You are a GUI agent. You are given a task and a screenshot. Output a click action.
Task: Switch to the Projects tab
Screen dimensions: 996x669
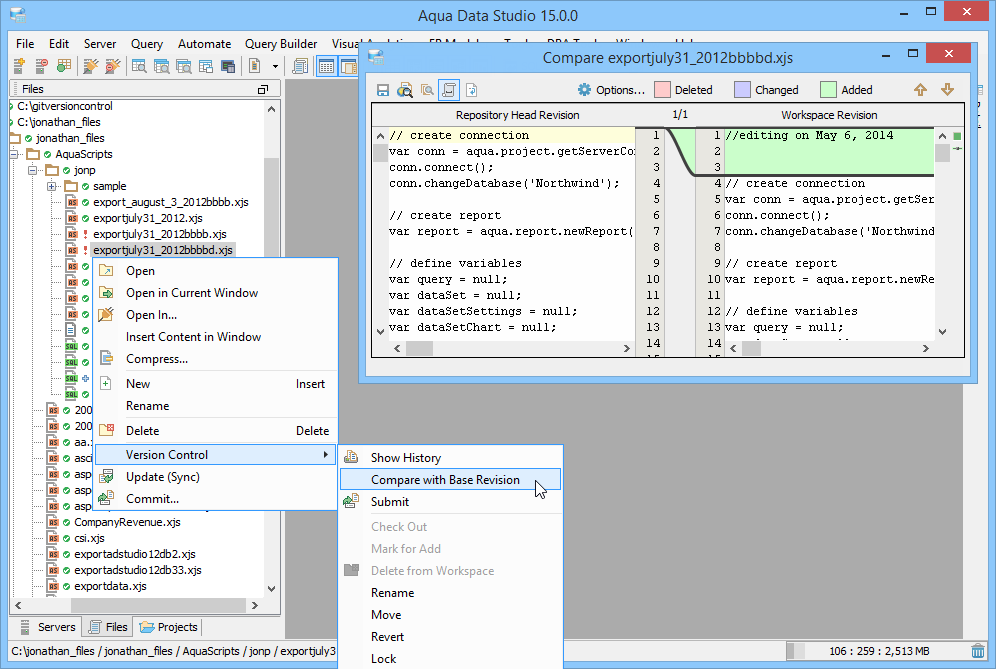(x=169, y=627)
